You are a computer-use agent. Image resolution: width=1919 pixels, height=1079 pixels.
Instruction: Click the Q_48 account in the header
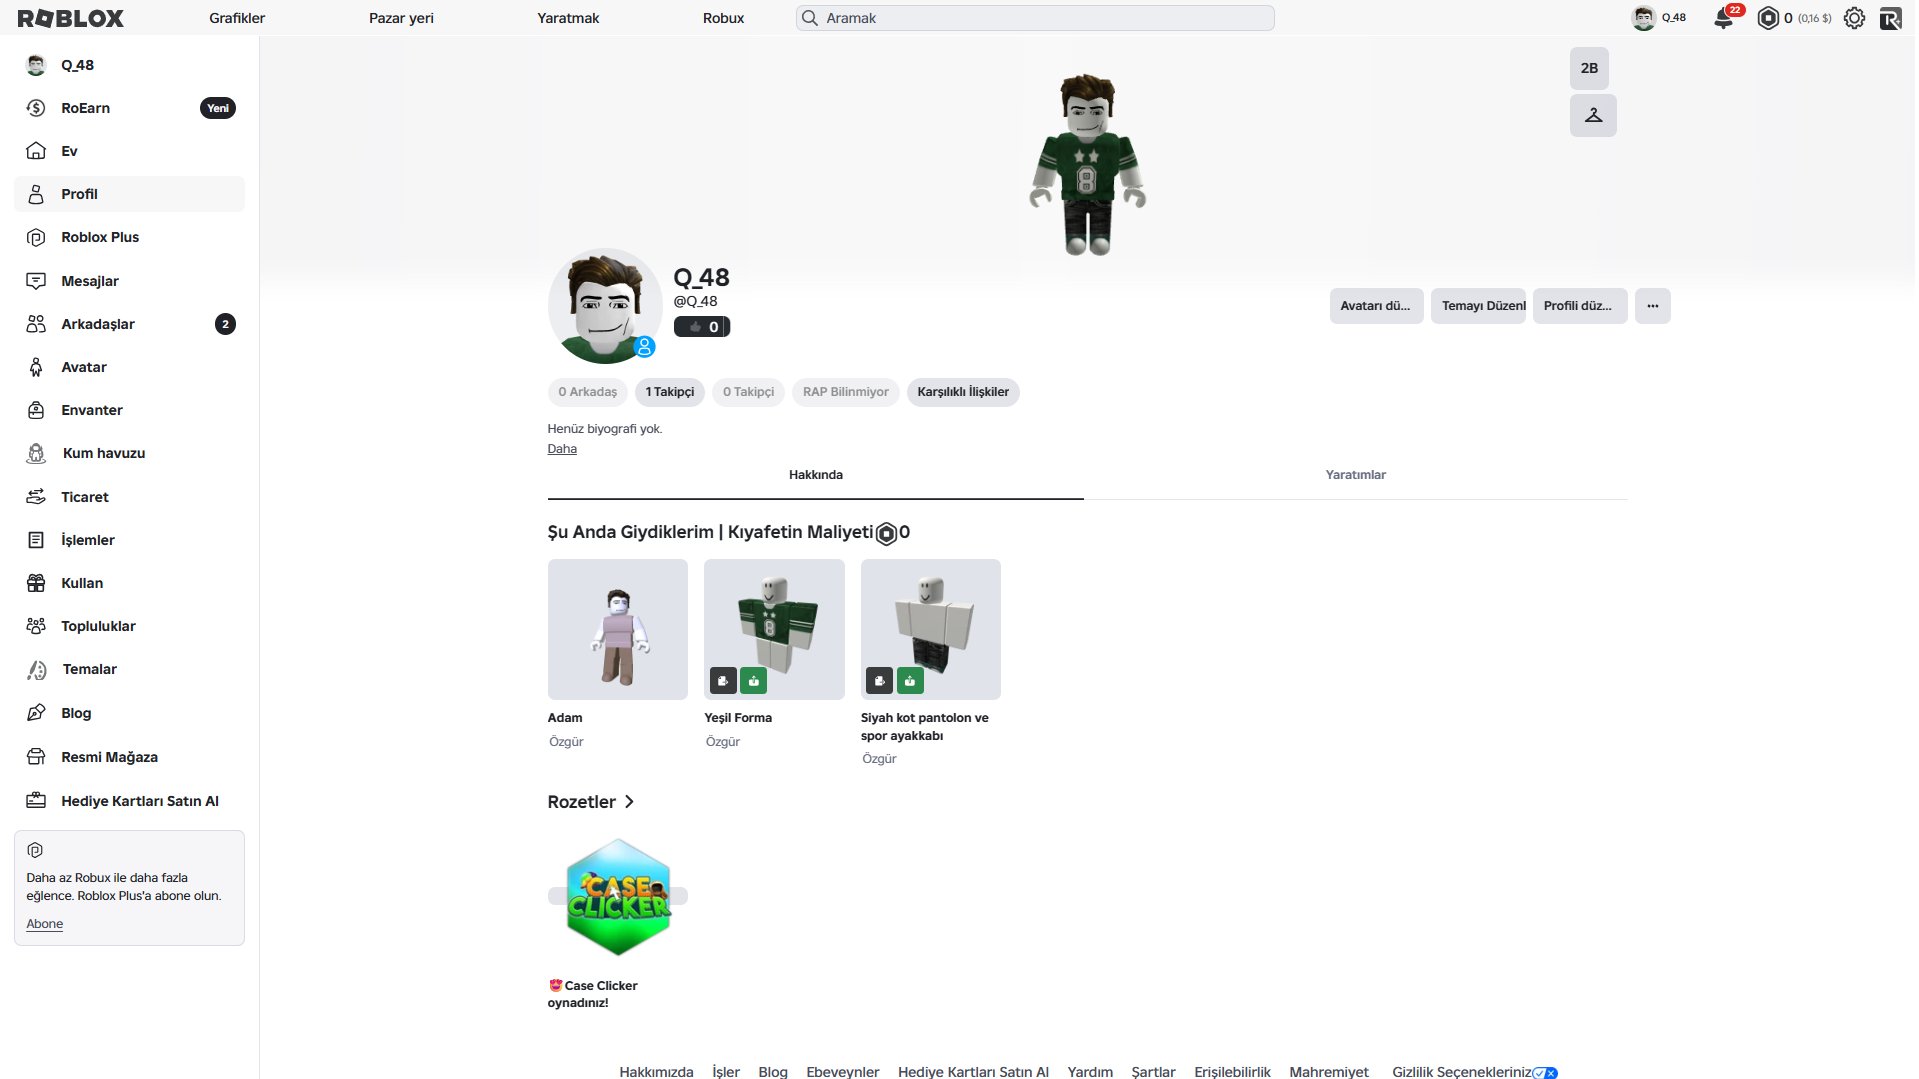1659,18
